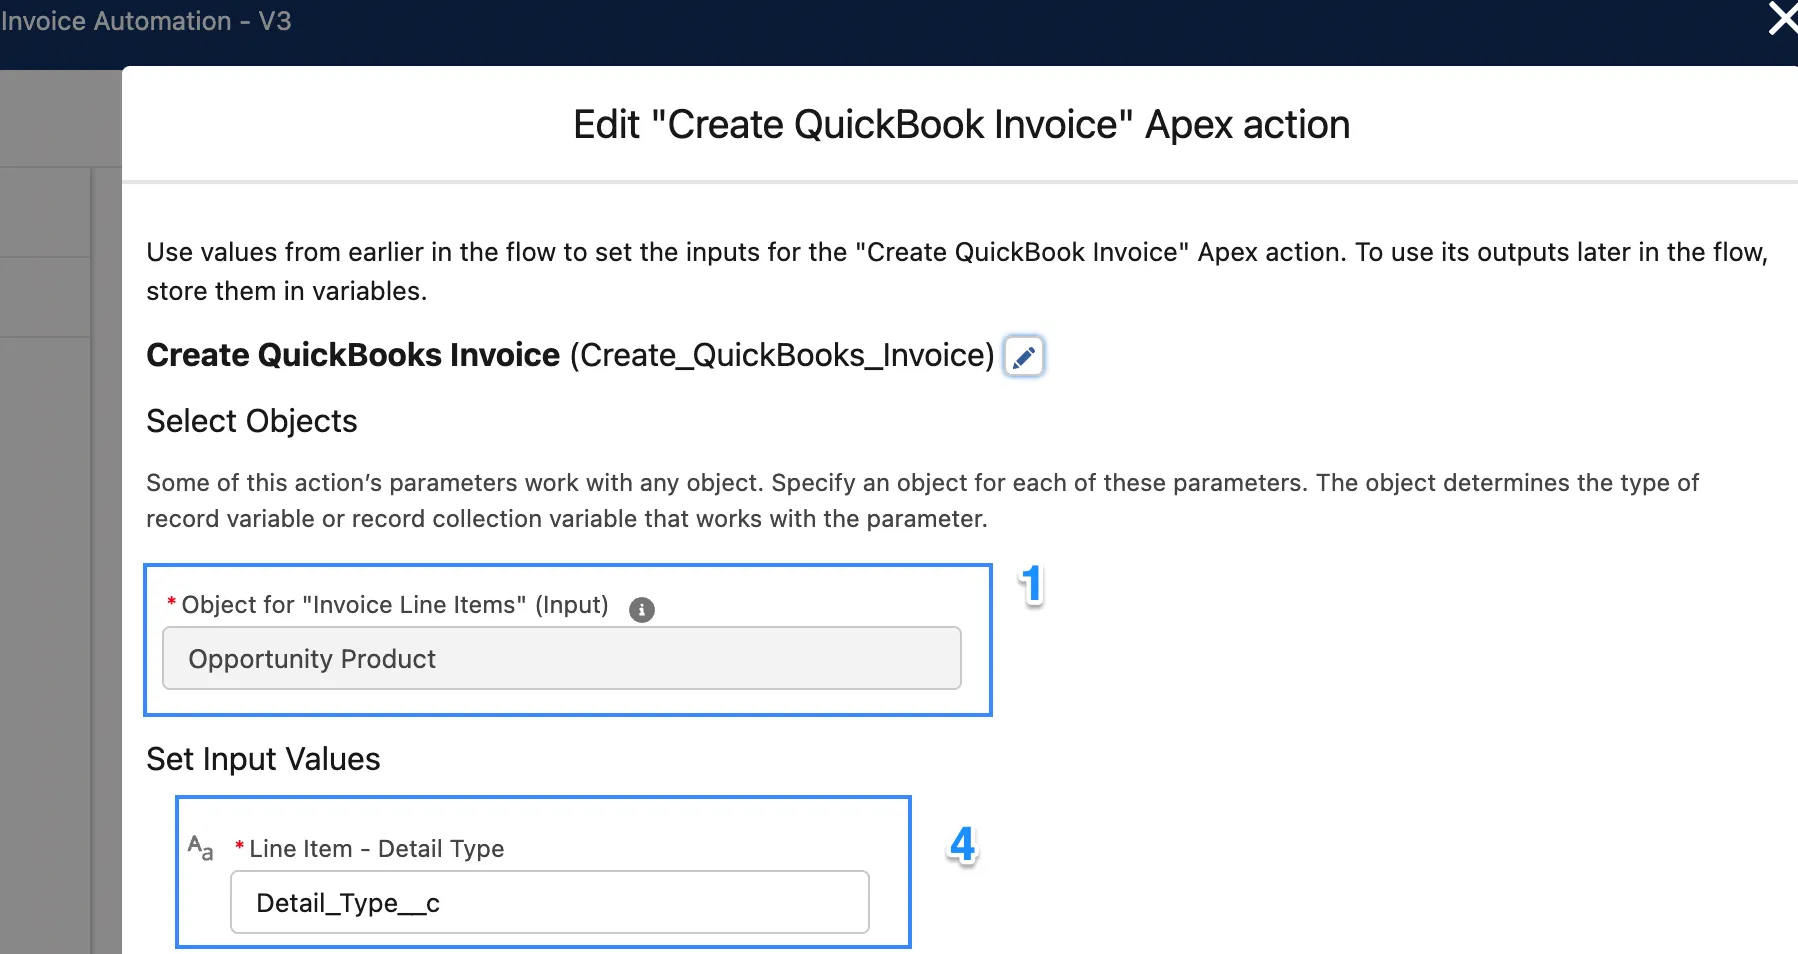Click the Invoice Automation - V3 title
The image size is (1798, 954).
(x=146, y=21)
